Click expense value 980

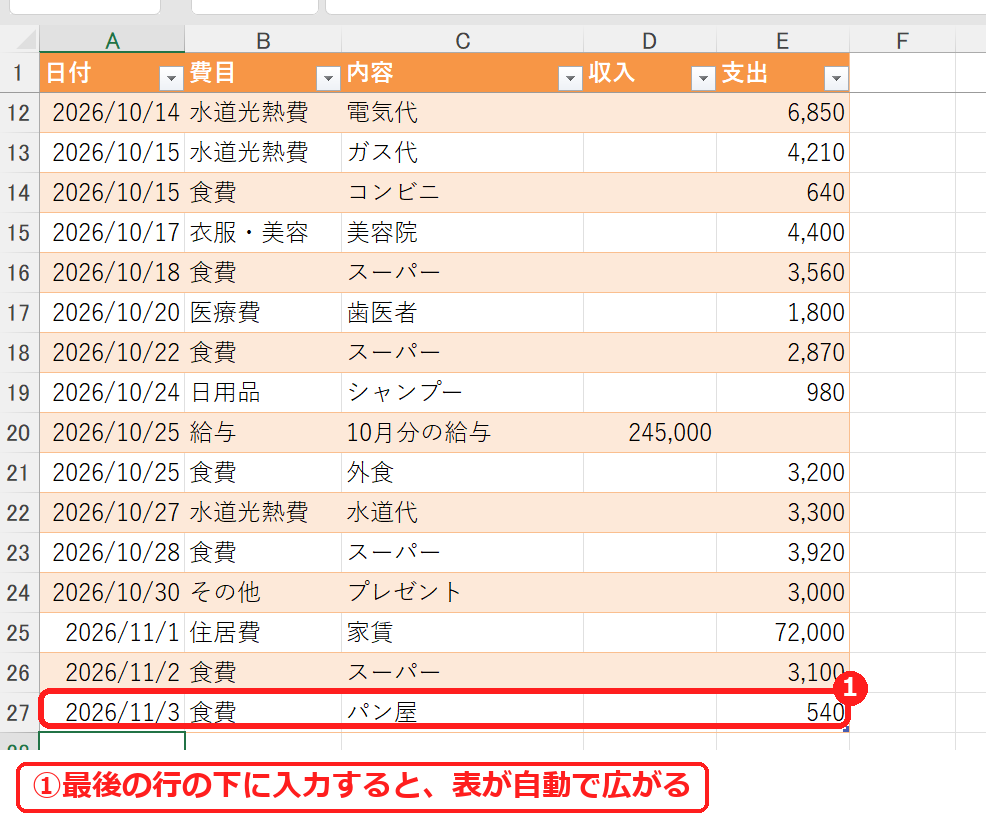783,392
